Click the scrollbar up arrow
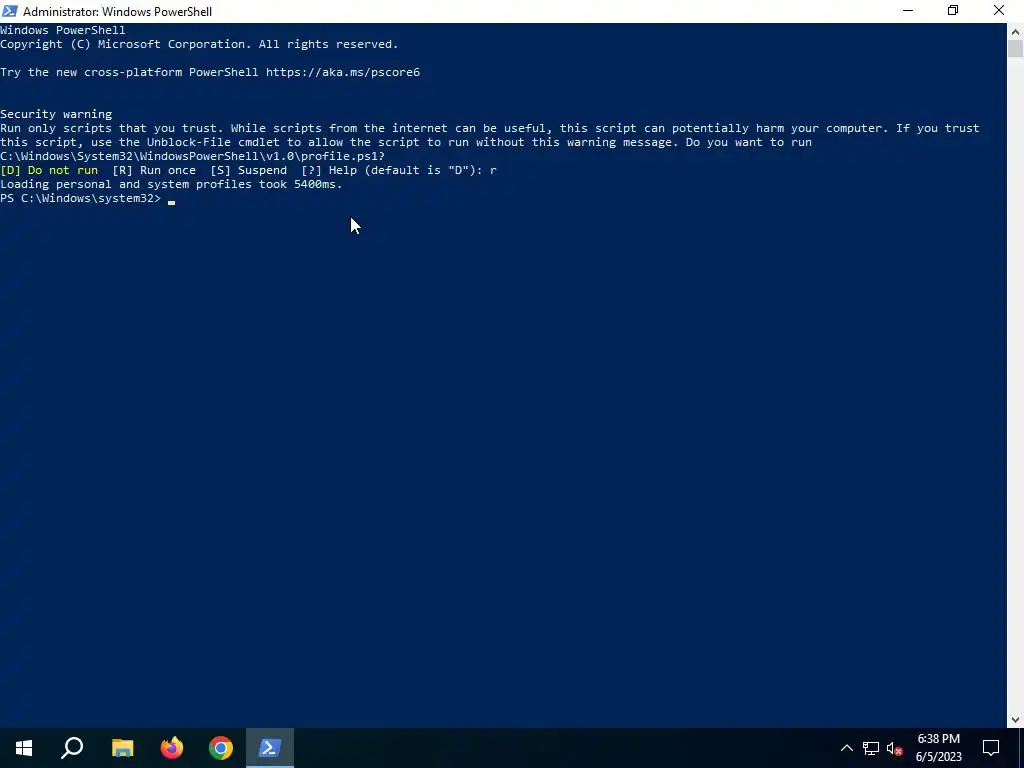 (x=1015, y=31)
